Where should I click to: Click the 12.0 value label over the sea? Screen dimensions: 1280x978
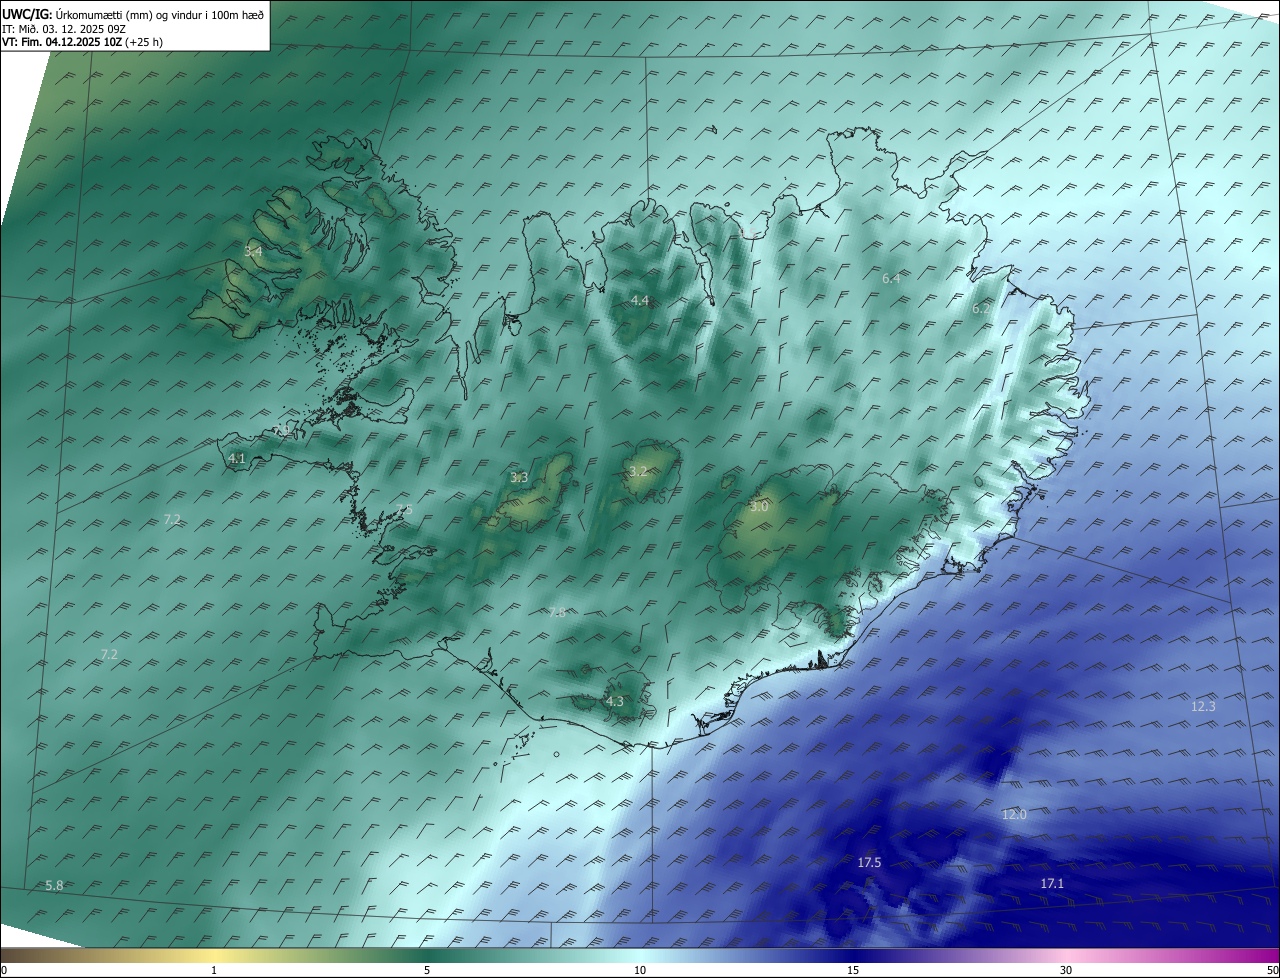(x=1014, y=815)
